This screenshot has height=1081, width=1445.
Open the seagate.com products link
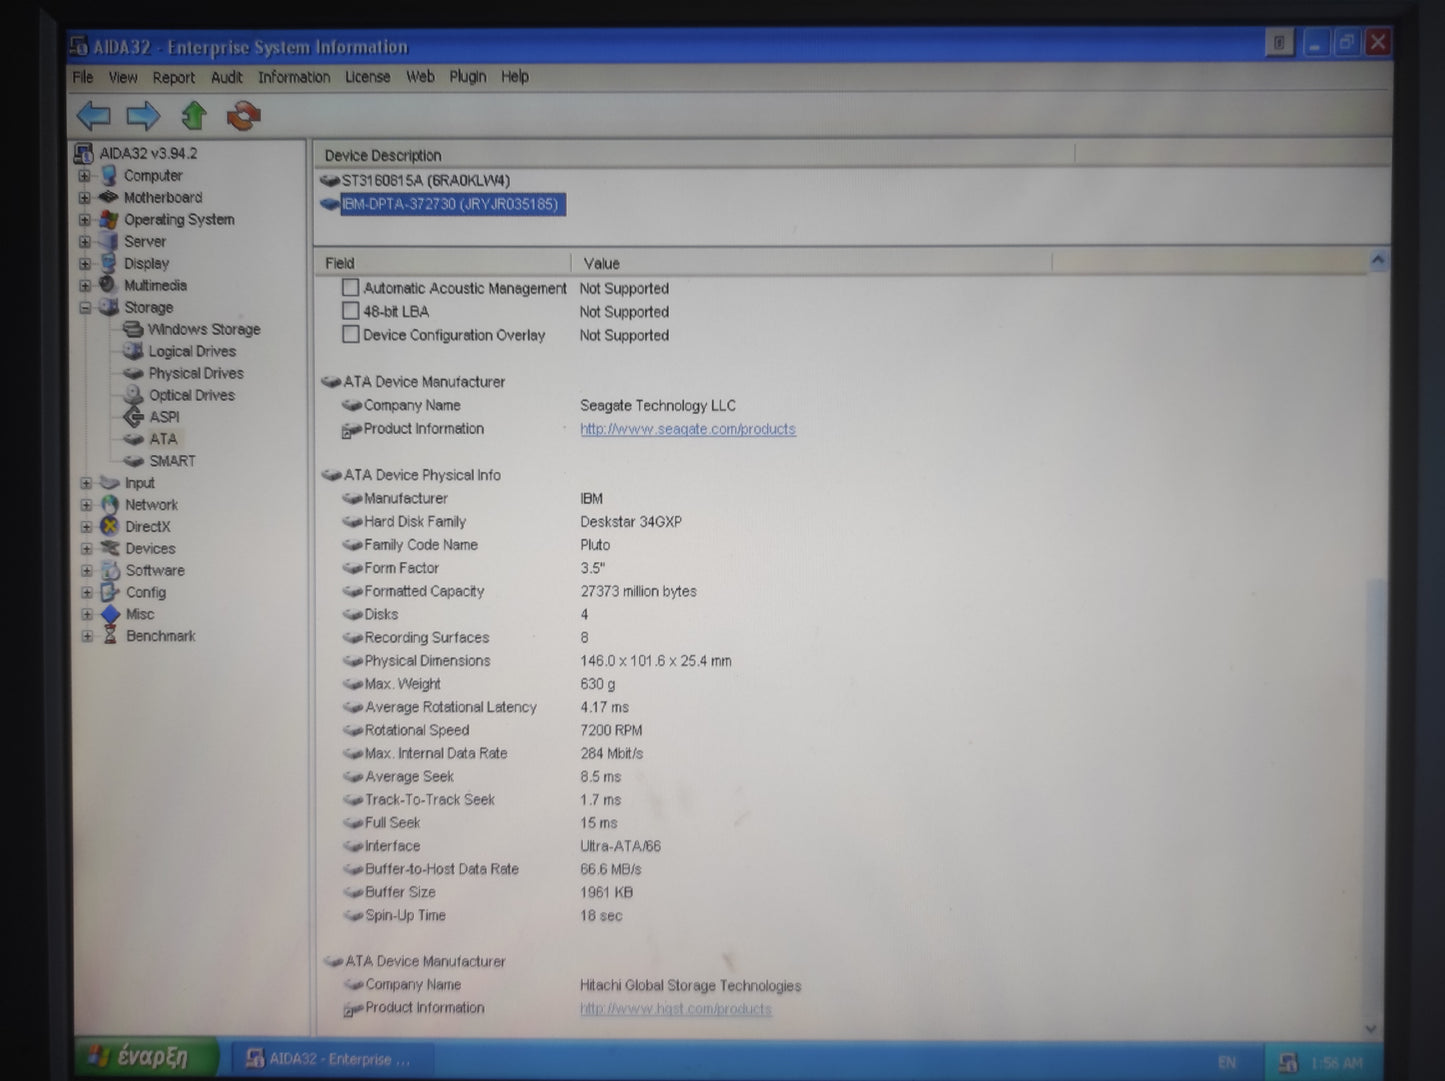point(687,429)
